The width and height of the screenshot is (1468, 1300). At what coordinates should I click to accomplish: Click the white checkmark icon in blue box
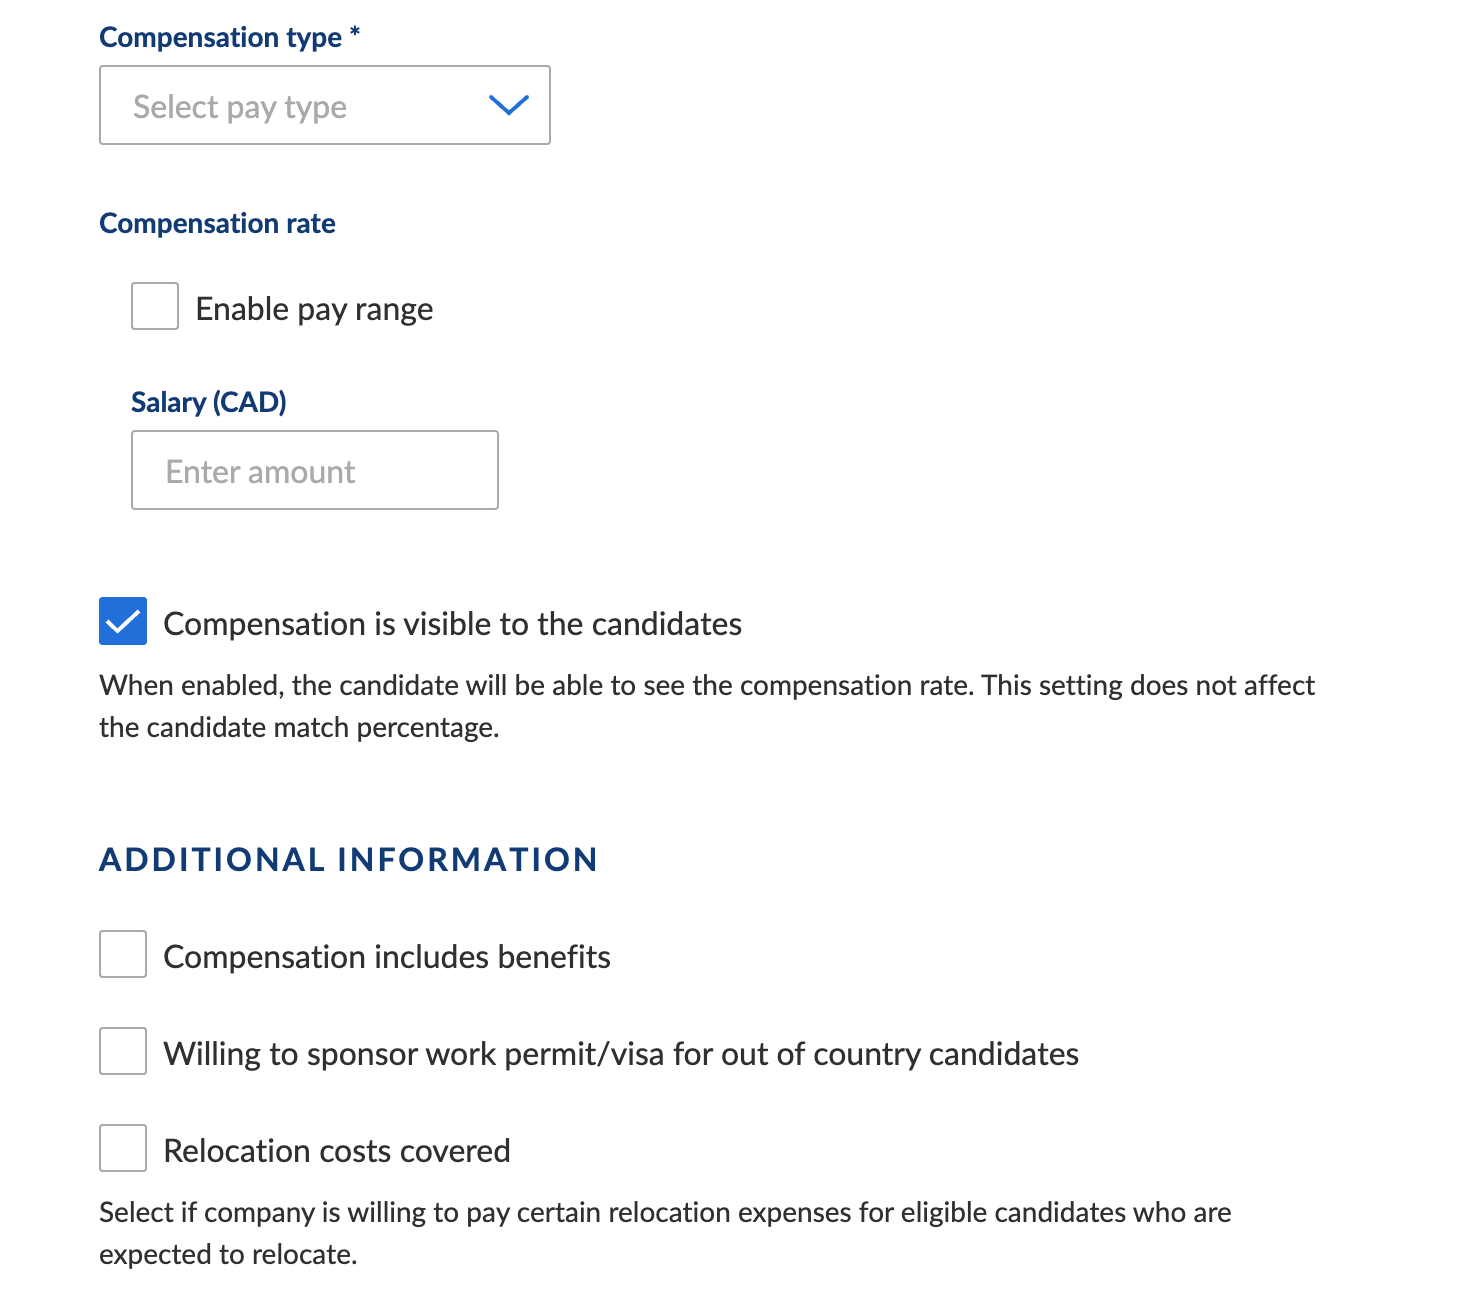(x=123, y=621)
